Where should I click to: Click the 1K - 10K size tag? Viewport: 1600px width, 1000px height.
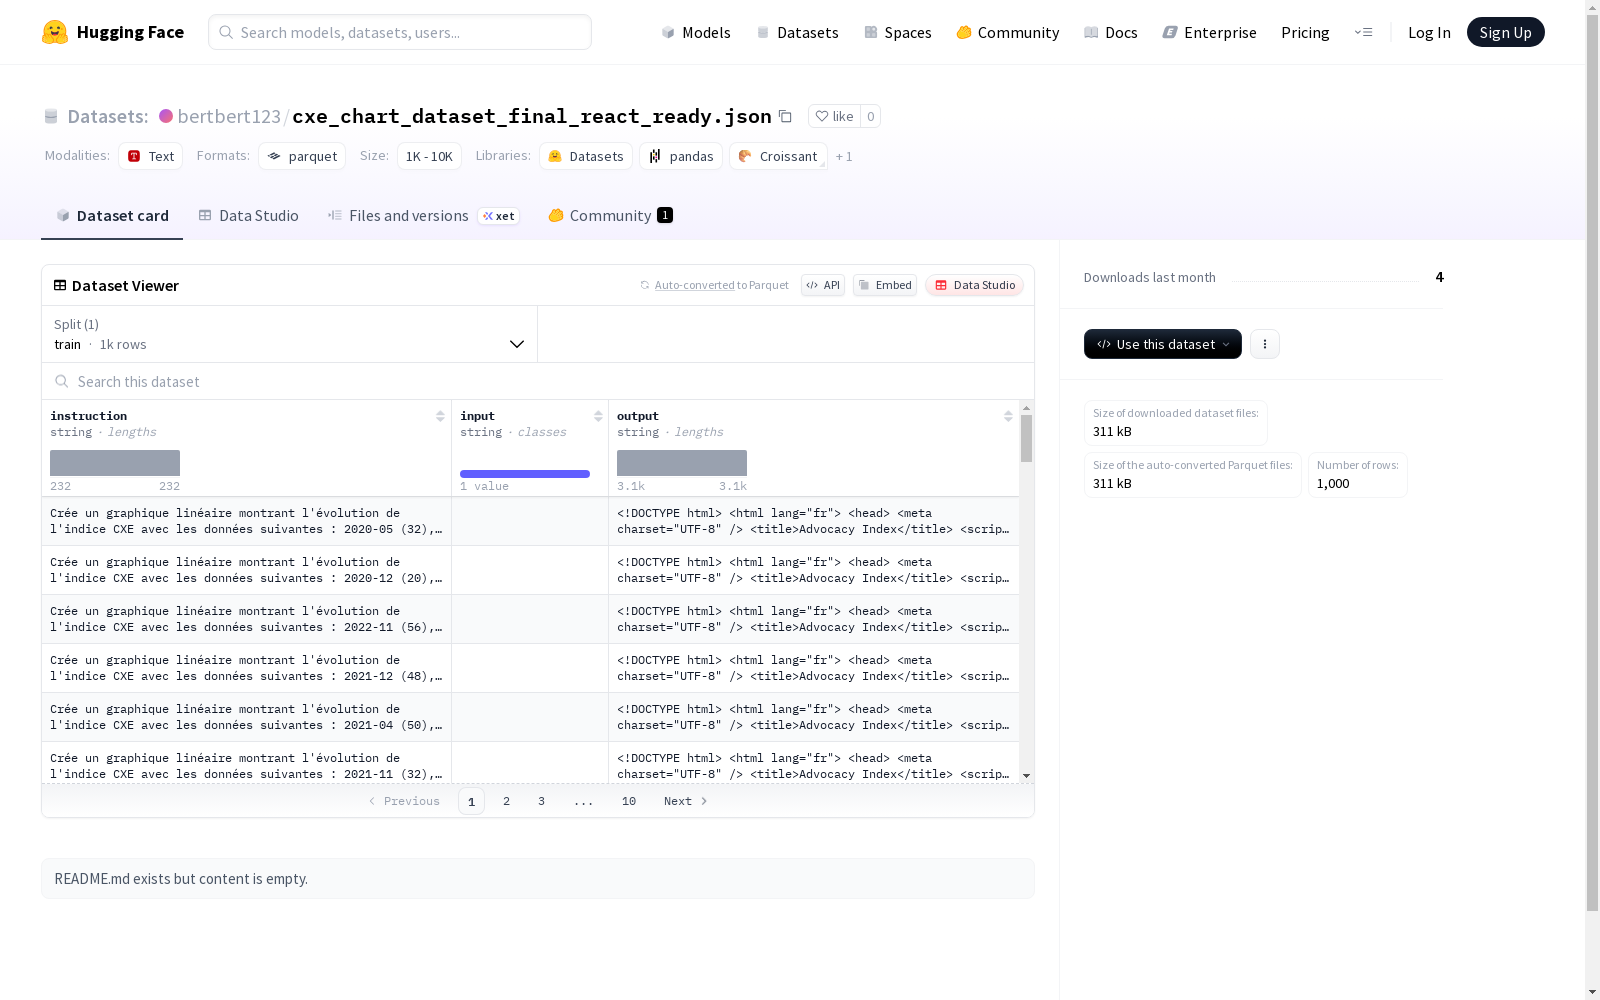429,156
